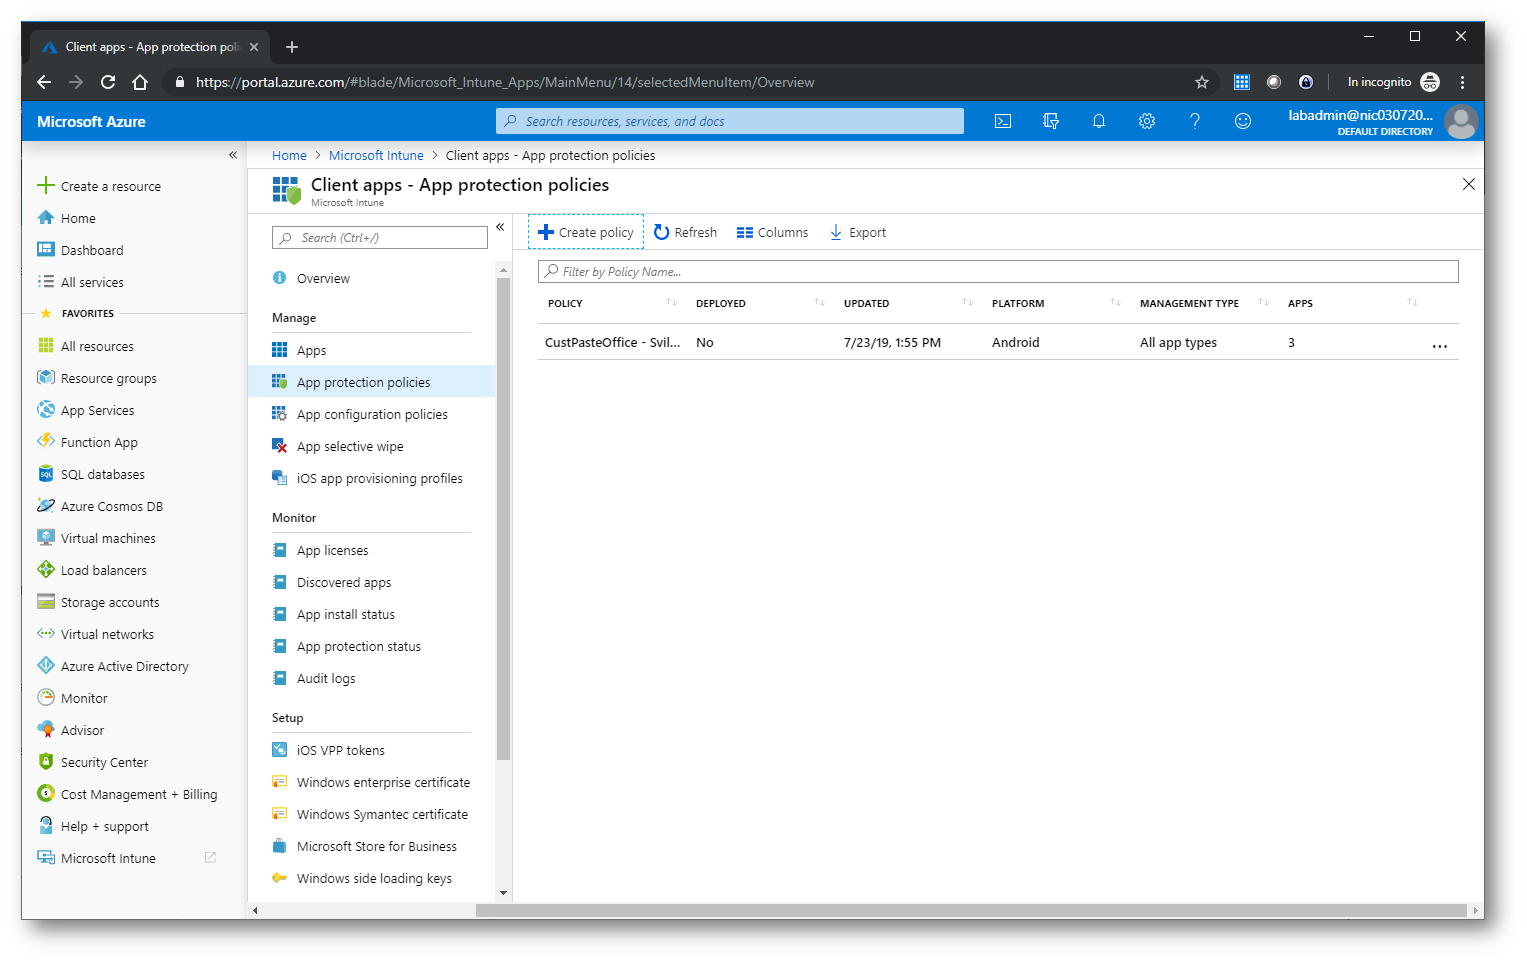Click Filter by Policy Name field
The image size is (1527, 962).
998,271
